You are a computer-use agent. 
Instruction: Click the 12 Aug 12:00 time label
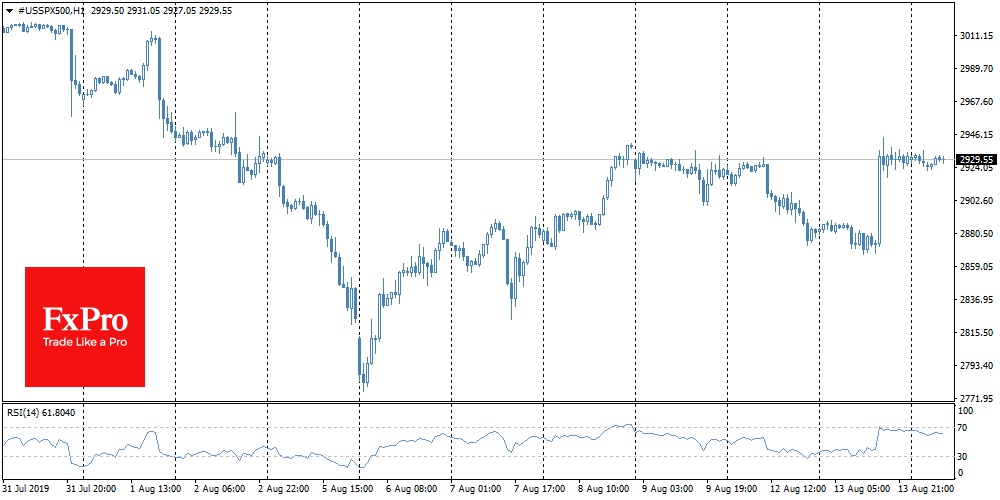[797, 490]
